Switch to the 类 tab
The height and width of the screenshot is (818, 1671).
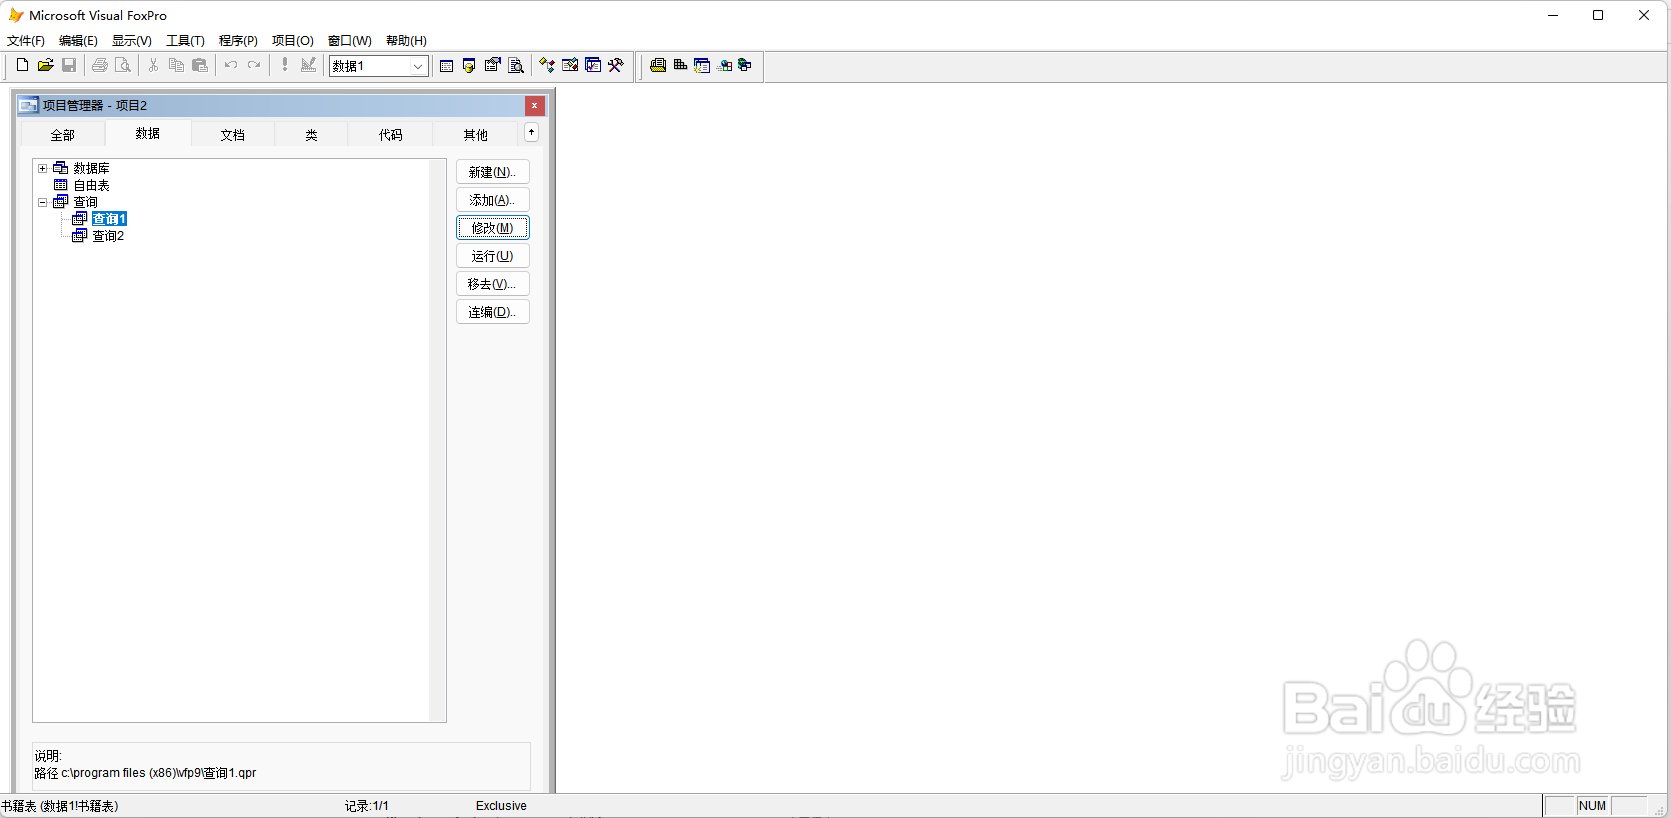(311, 135)
